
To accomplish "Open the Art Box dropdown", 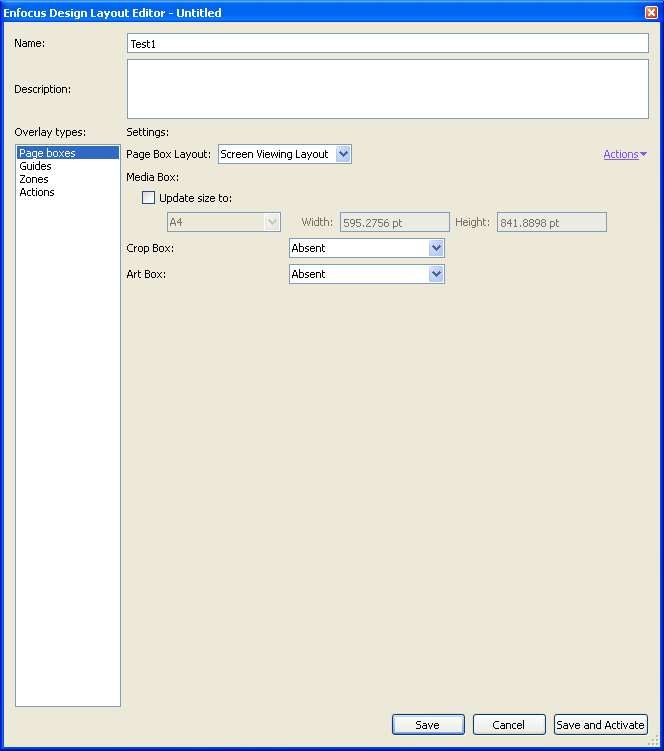I will 367,274.
